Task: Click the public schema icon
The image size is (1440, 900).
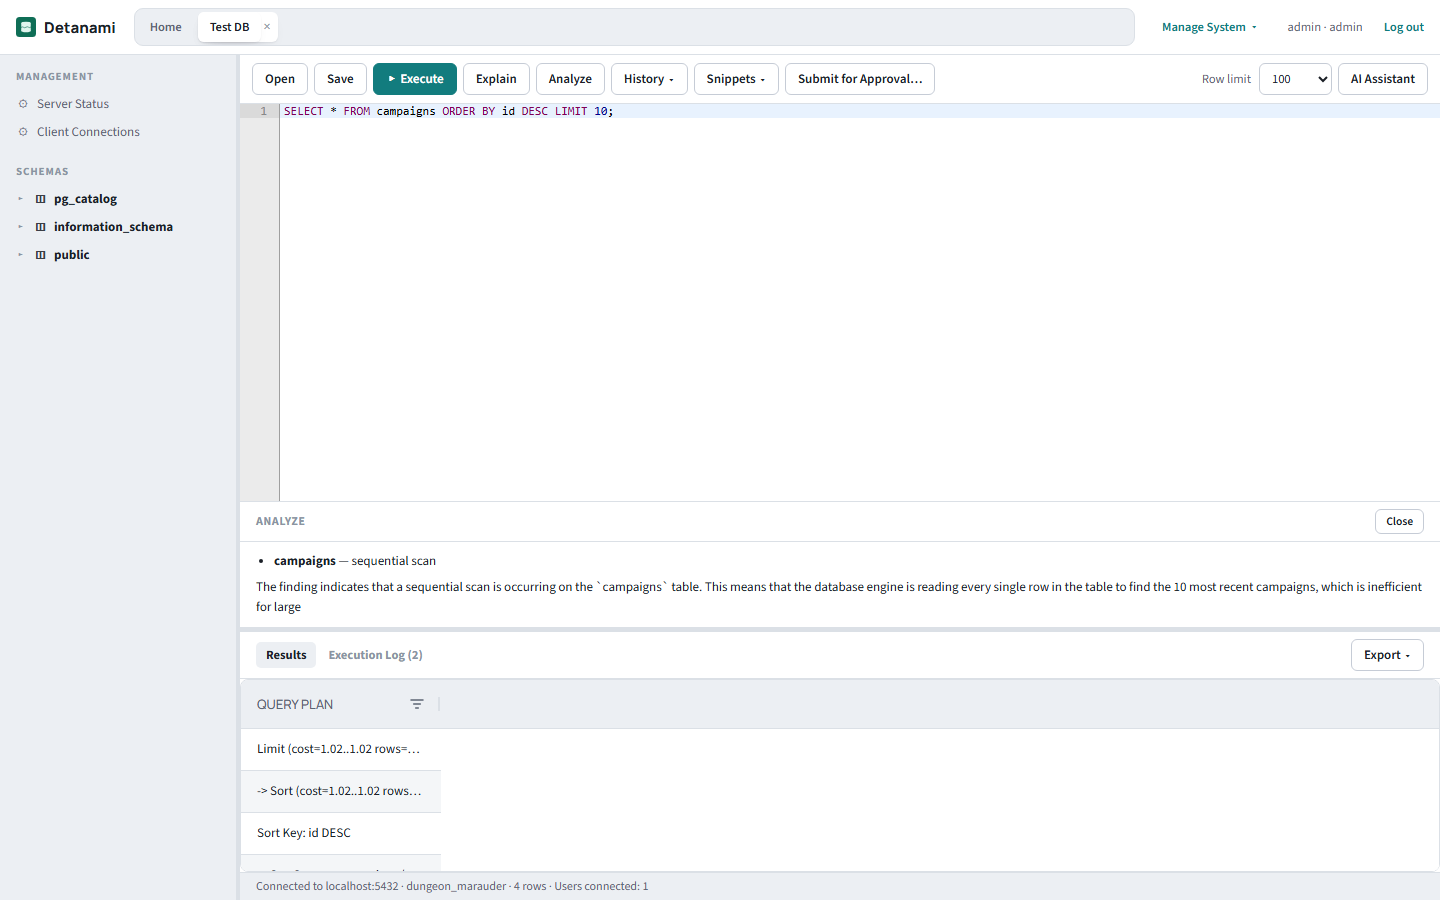Action: pos(41,255)
